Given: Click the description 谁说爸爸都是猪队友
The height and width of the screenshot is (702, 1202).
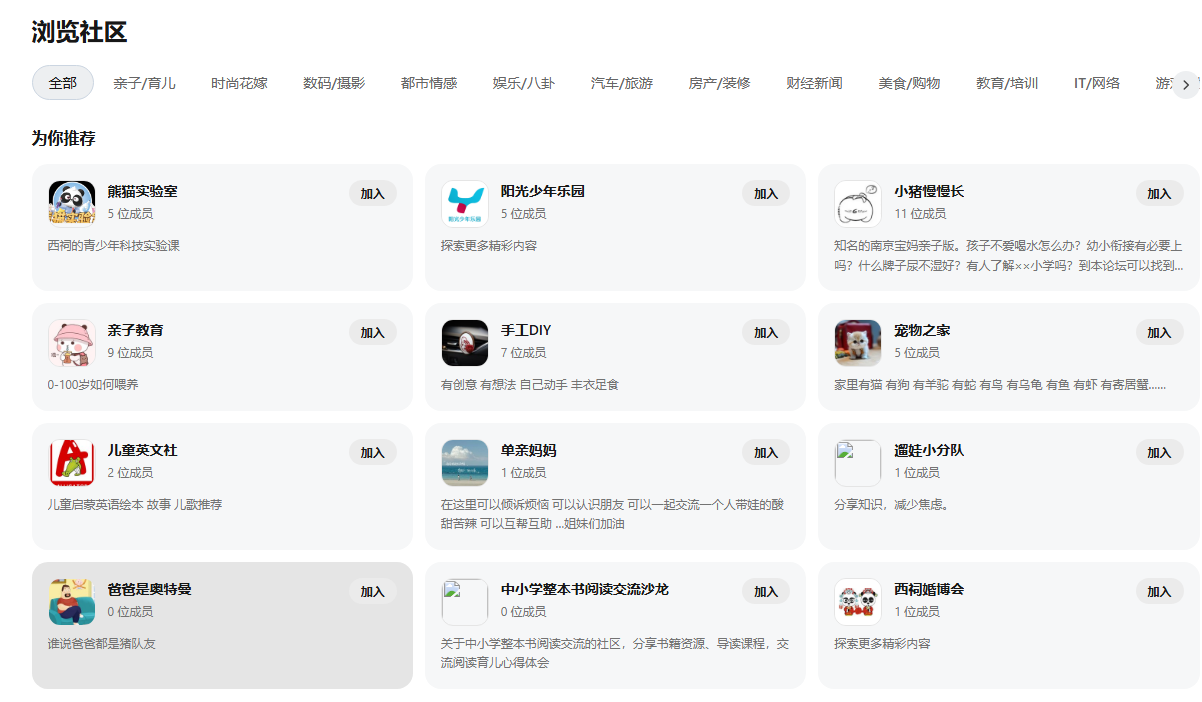Looking at the screenshot, I should [x=101, y=643].
